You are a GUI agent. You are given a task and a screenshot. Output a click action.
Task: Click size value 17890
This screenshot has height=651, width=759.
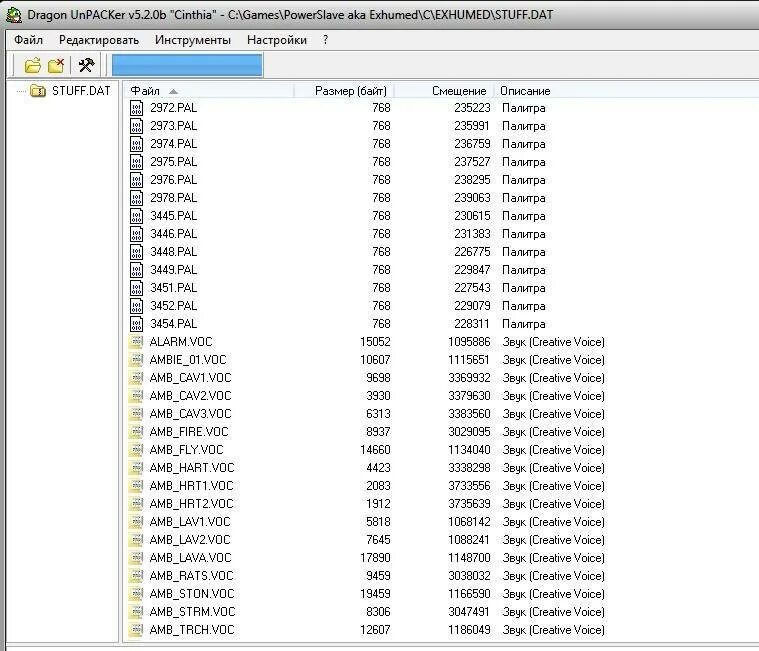375,558
